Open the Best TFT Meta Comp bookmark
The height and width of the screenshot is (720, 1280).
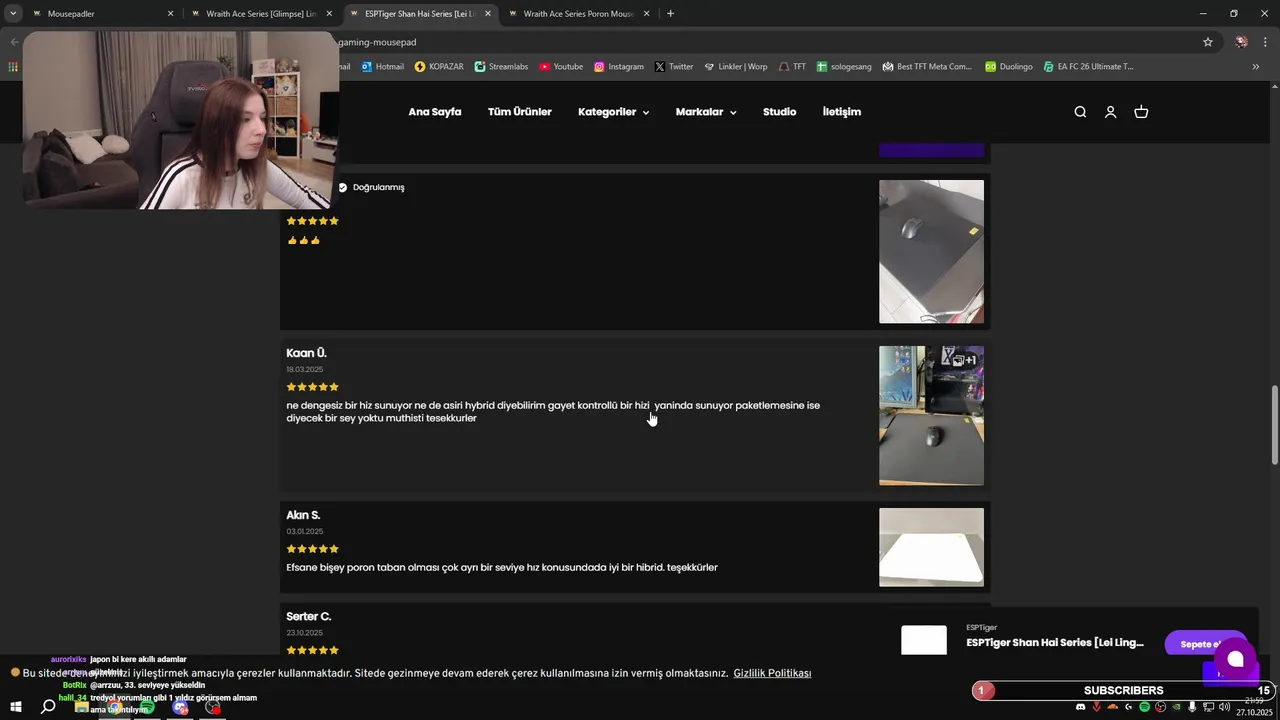pyautogui.click(x=927, y=67)
